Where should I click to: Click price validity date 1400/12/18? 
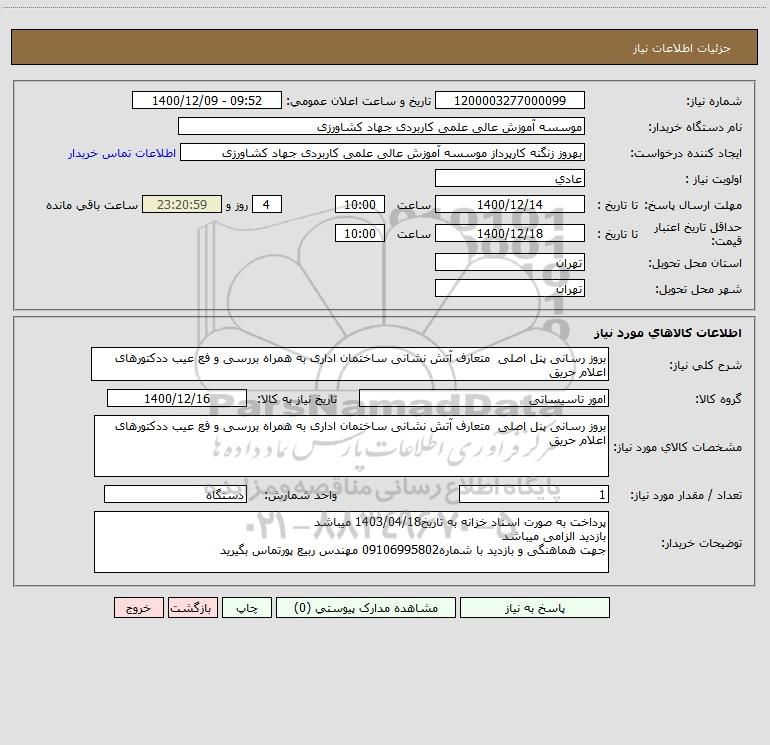pos(510,233)
